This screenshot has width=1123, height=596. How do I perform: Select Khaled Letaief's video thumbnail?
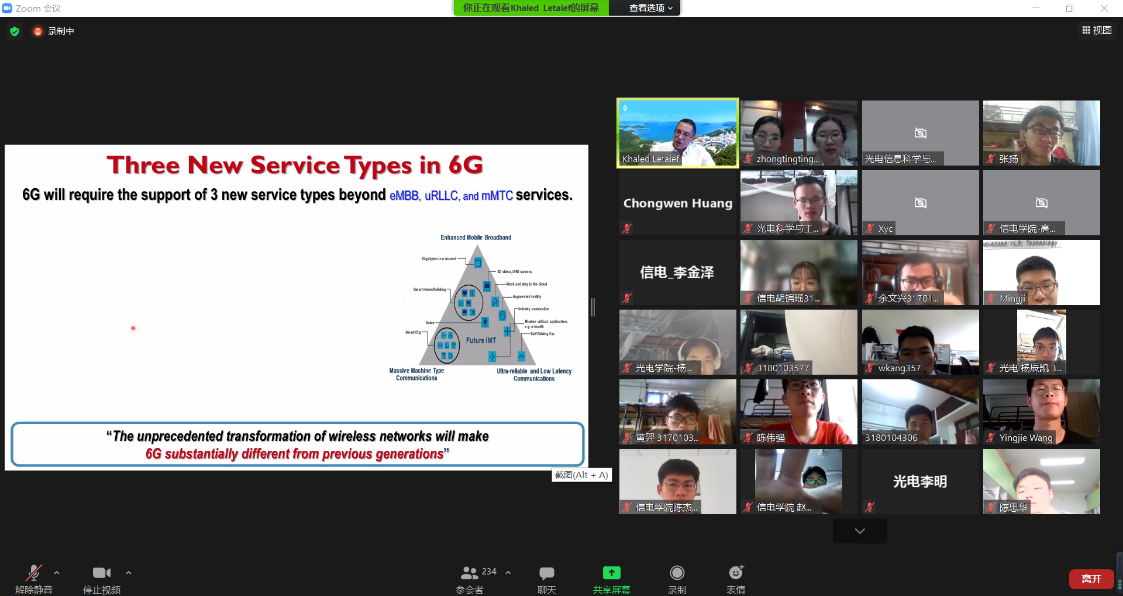point(678,132)
